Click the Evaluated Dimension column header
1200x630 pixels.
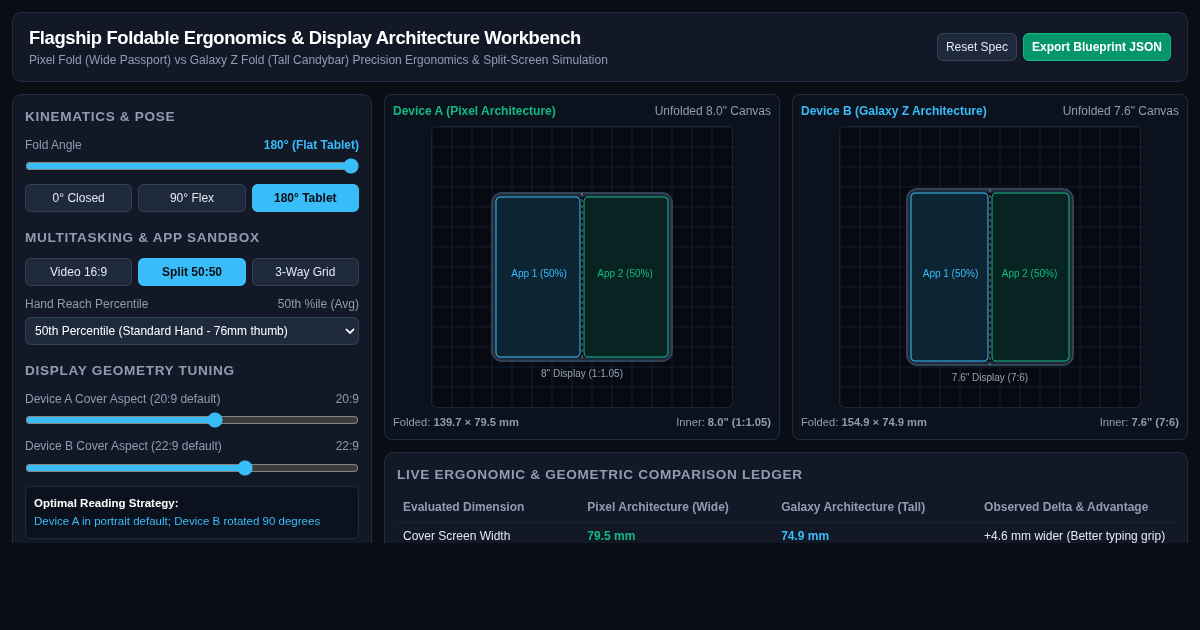[463, 507]
